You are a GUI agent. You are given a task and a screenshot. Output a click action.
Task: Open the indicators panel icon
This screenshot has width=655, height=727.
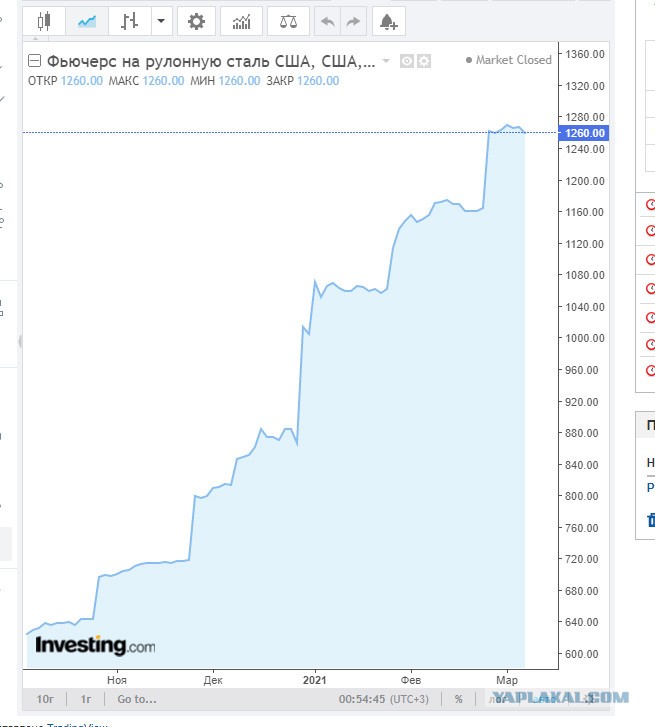click(241, 21)
